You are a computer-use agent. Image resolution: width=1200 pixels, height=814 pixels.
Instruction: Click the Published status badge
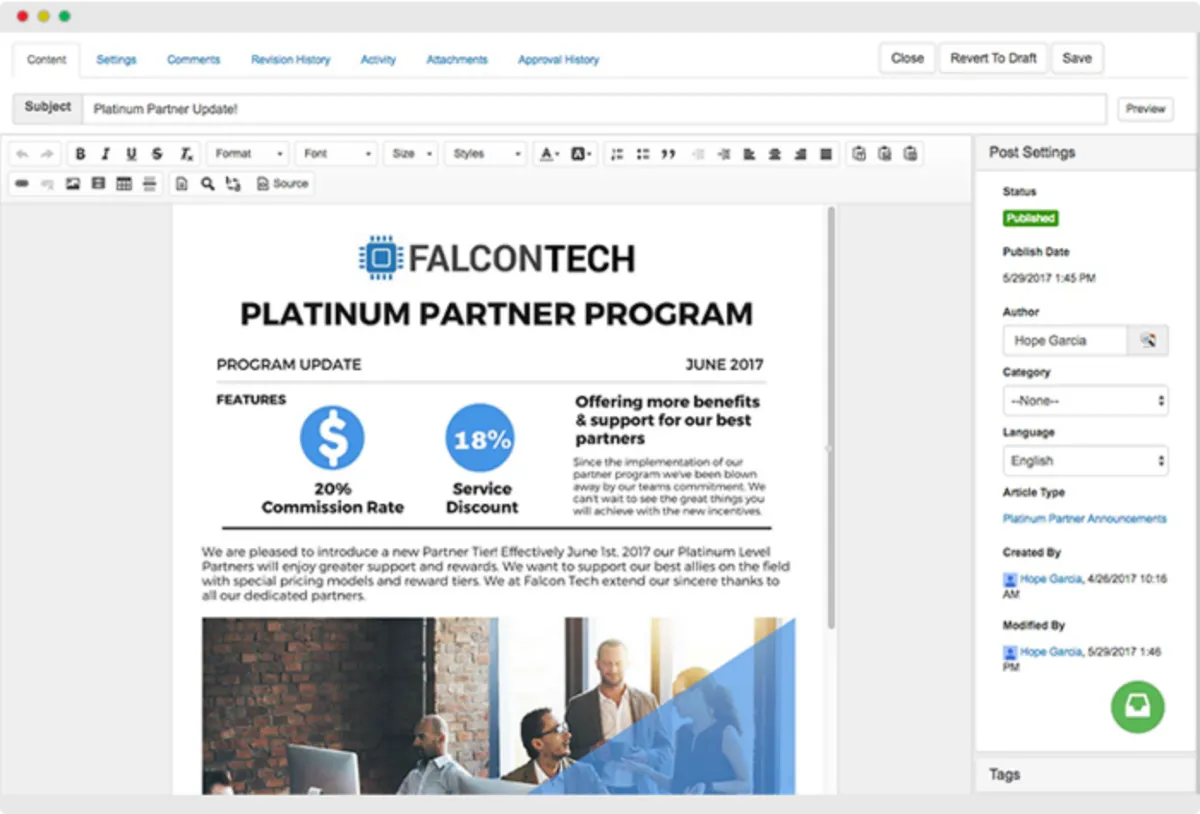[x=1030, y=218]
